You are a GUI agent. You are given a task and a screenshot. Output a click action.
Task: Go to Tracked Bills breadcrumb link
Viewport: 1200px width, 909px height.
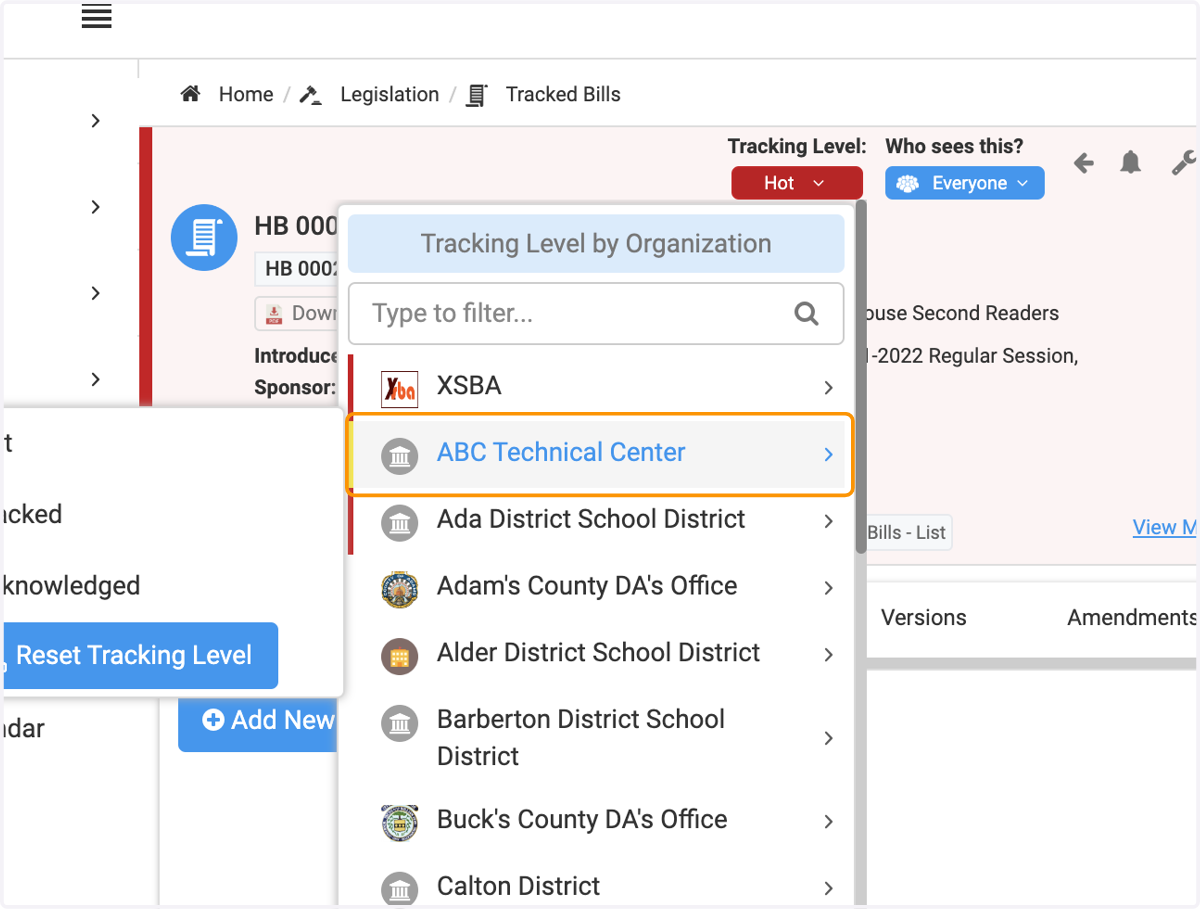pos(563,94)
